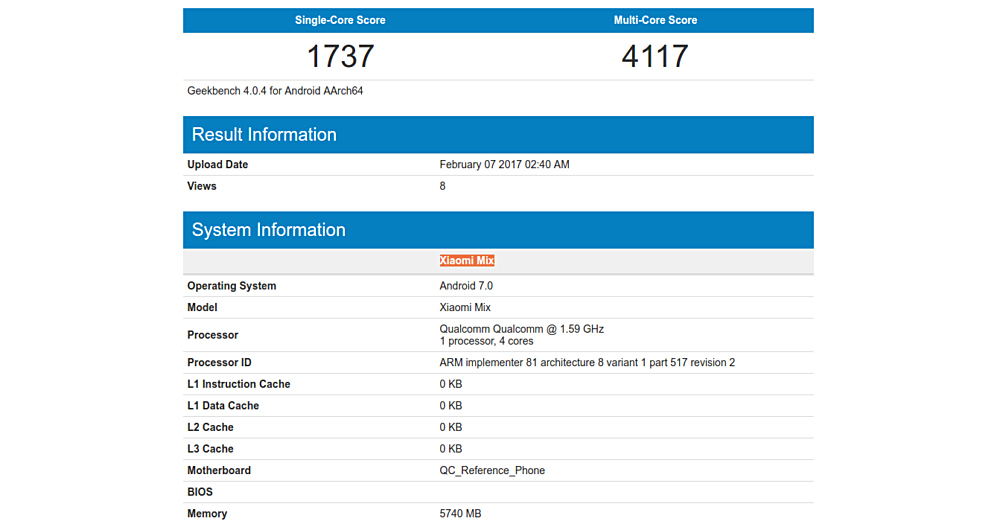1000x527 pixels.
Task: Select the Qualcomm Qualcomm @ 1.59 GHz text
Action: (x=522, y=329)
